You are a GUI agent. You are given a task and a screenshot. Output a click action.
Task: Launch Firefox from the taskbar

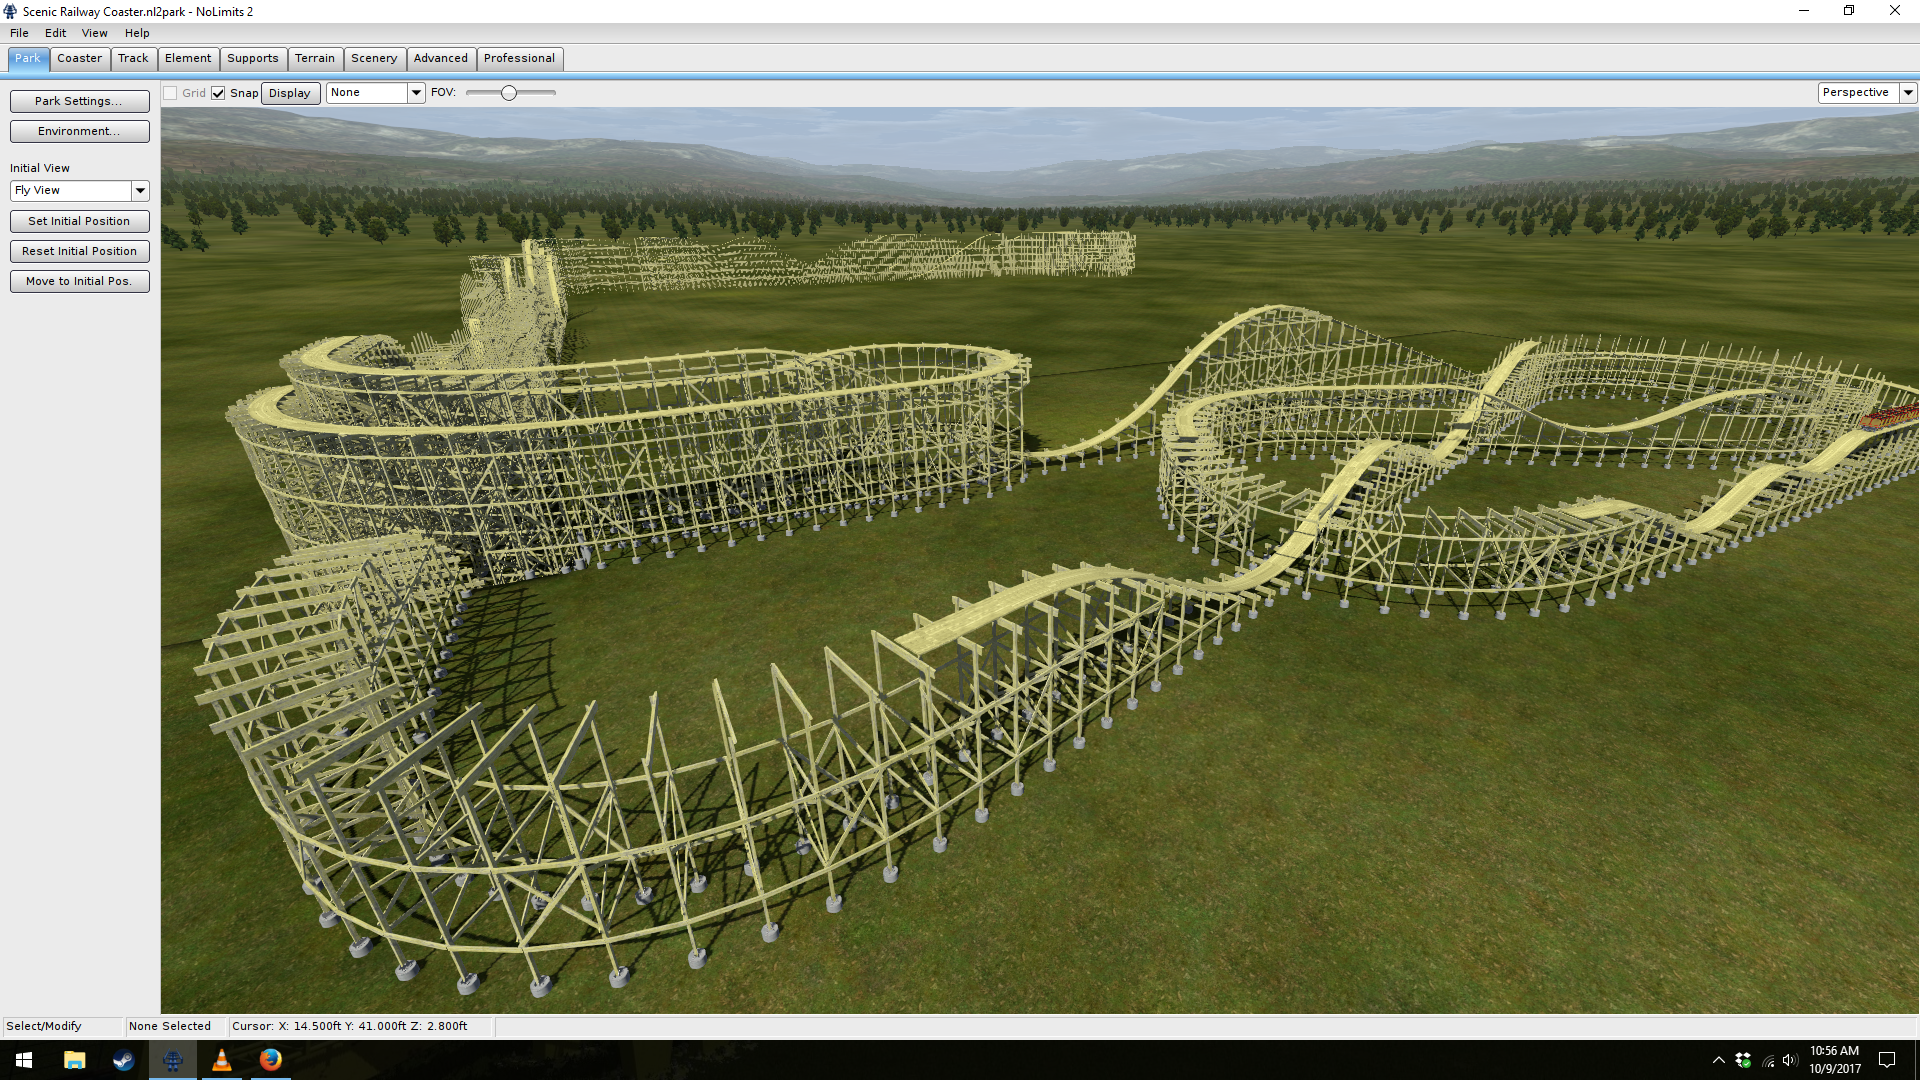coord(271,1060)
